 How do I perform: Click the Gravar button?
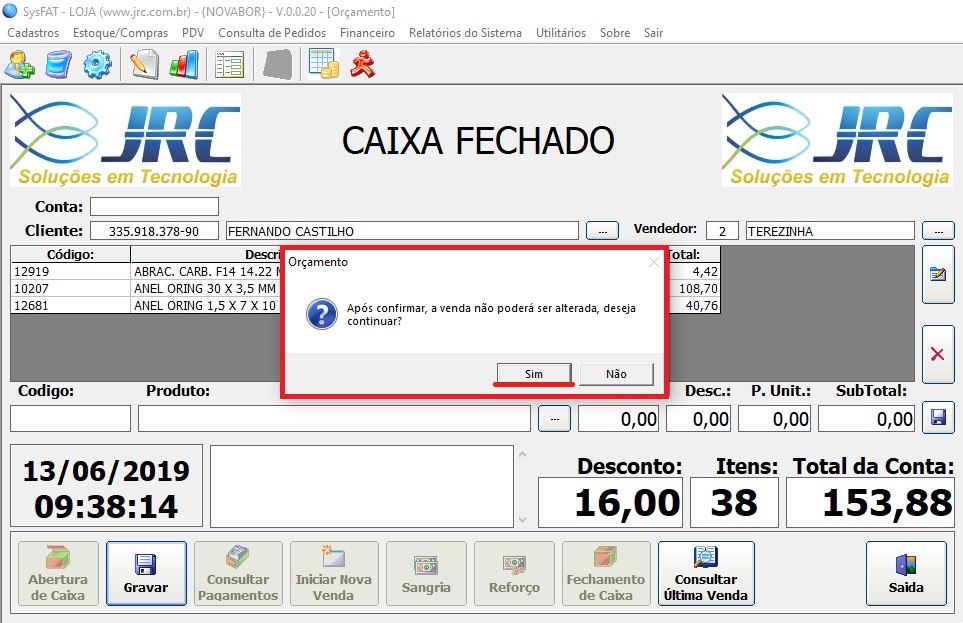146,573
